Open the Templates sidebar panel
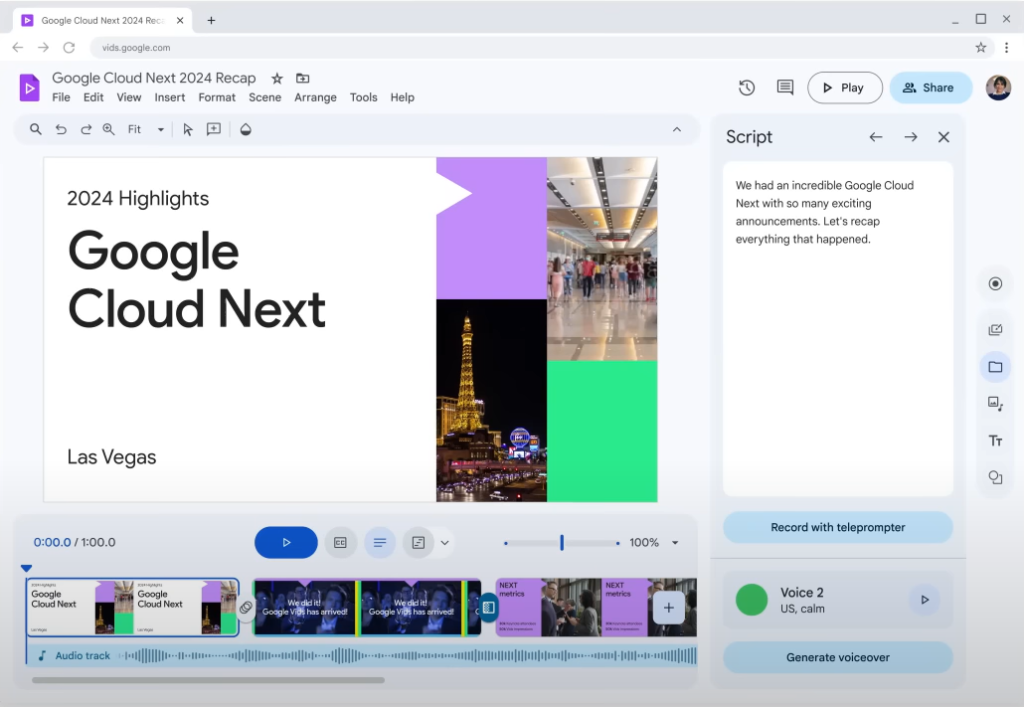Image resolution: width=1024 pixels, height=707 pixels. point(995,329)
